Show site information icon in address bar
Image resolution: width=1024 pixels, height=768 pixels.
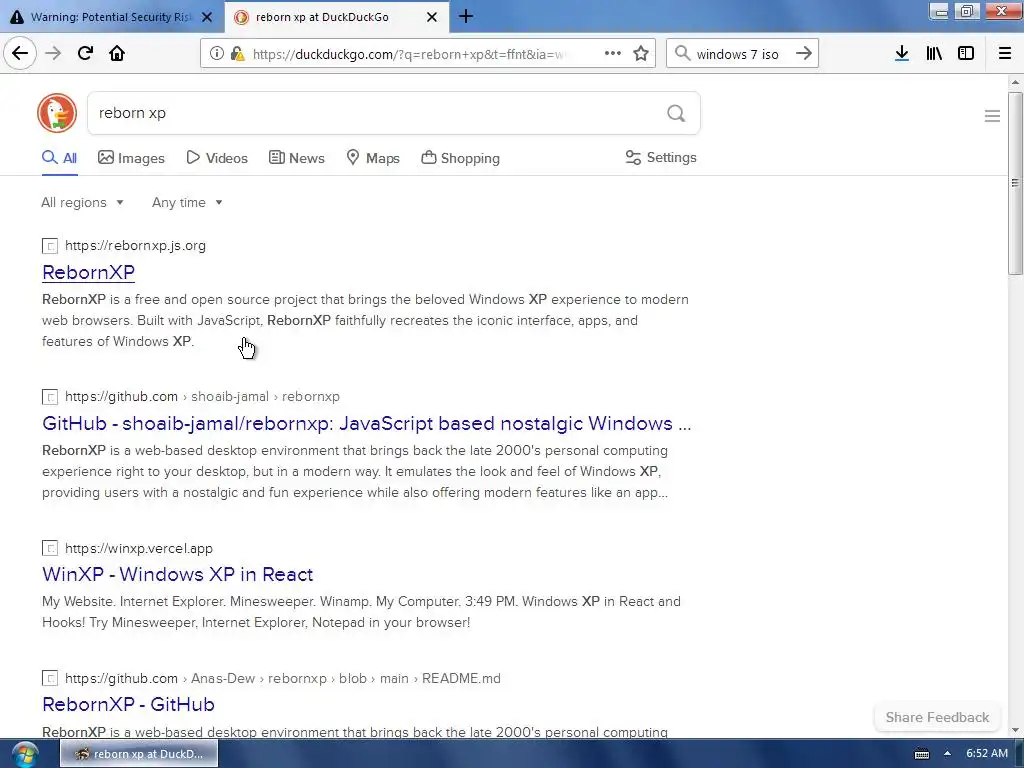[217, 54]
